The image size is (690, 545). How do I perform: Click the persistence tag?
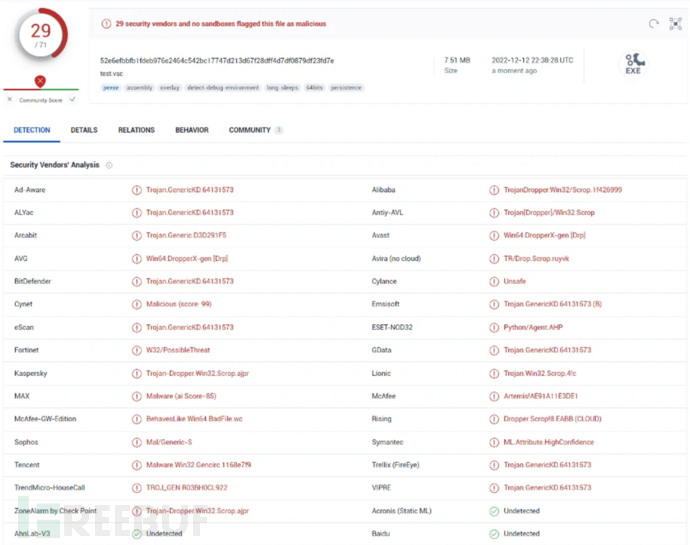click(x=346, y=88)
